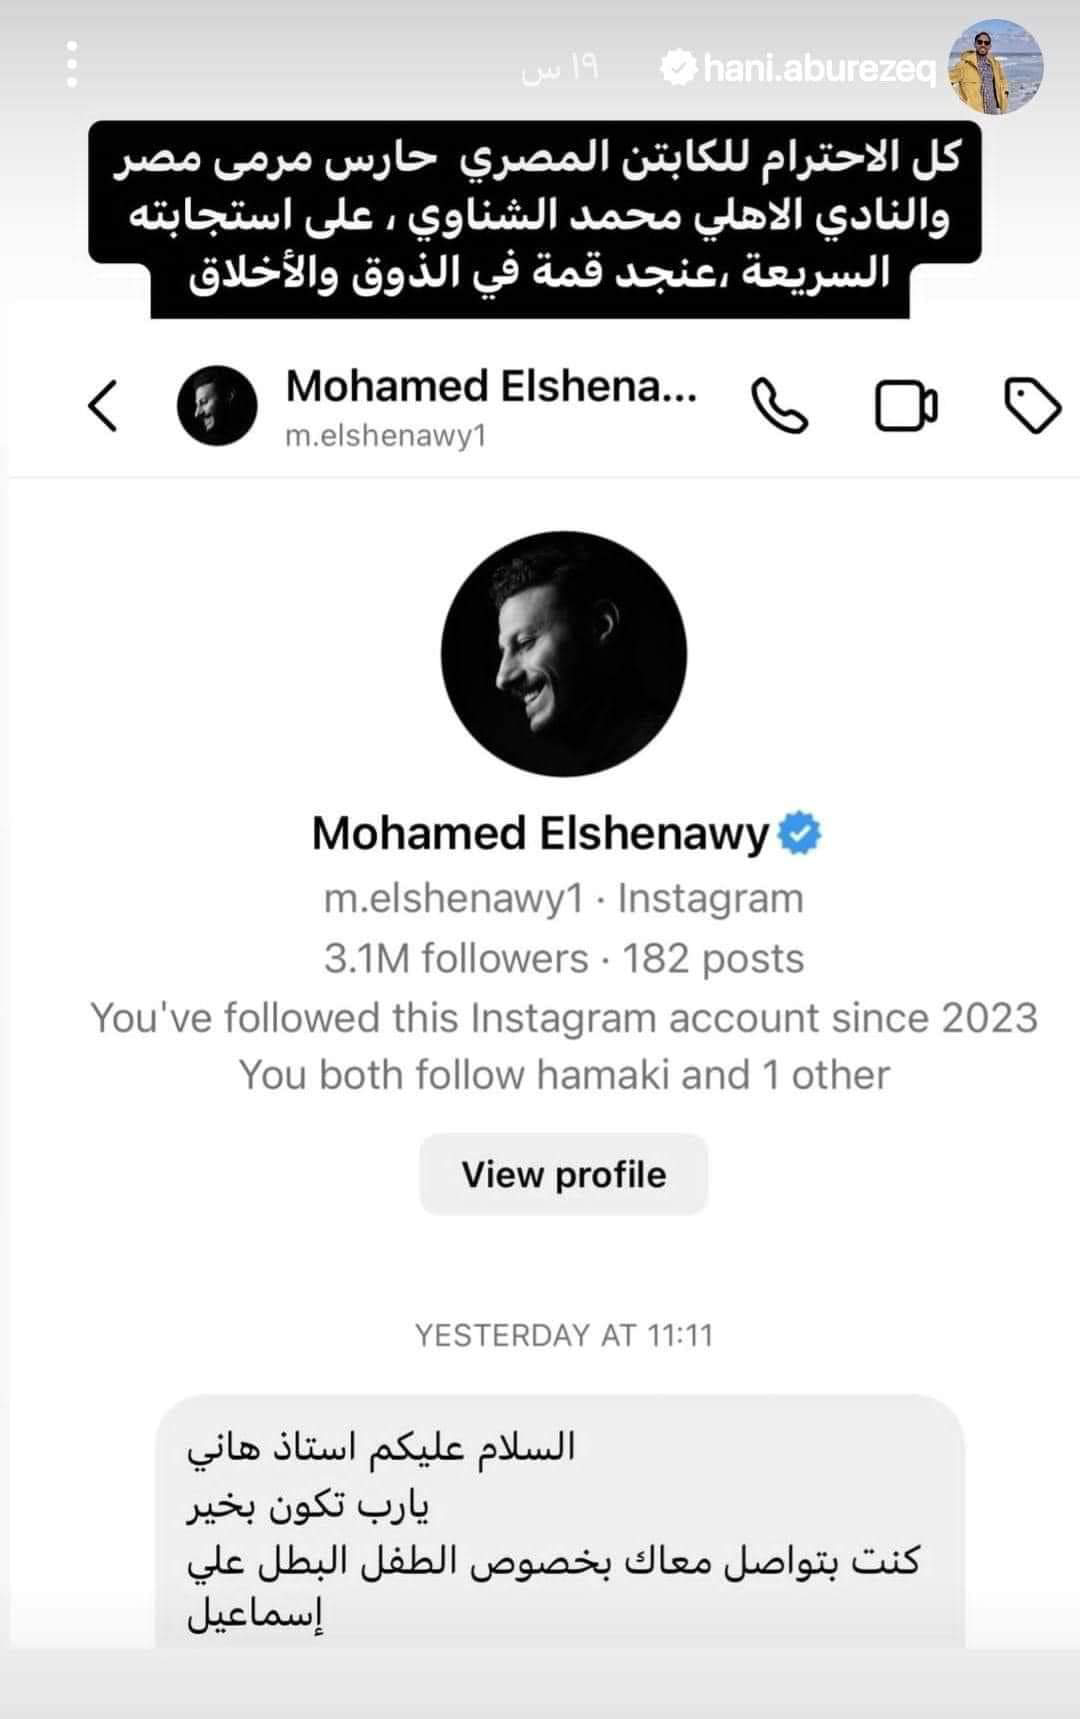Start a video call with the camera icon
The height and width of the screenshot is (1719, 1080).
click(906, 406)
